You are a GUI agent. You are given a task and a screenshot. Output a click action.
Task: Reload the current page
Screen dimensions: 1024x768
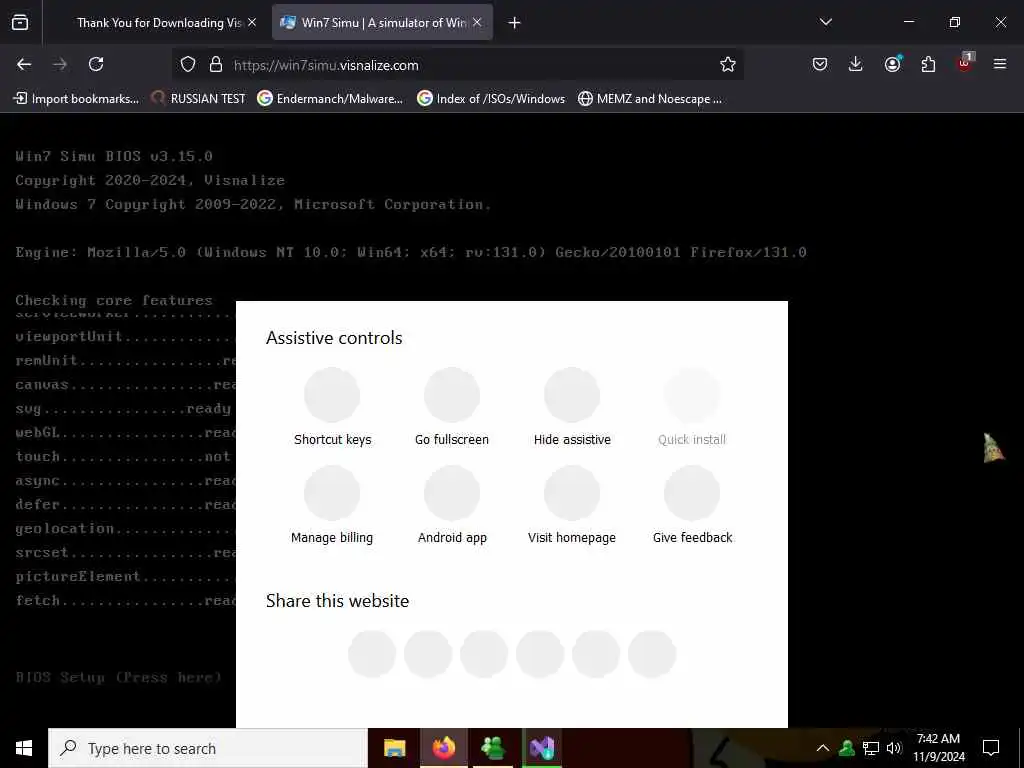96,64
